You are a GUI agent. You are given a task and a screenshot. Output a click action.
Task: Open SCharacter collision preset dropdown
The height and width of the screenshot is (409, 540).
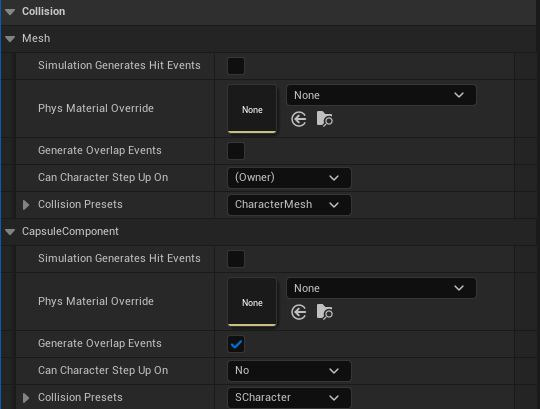(x=289, y=398)
